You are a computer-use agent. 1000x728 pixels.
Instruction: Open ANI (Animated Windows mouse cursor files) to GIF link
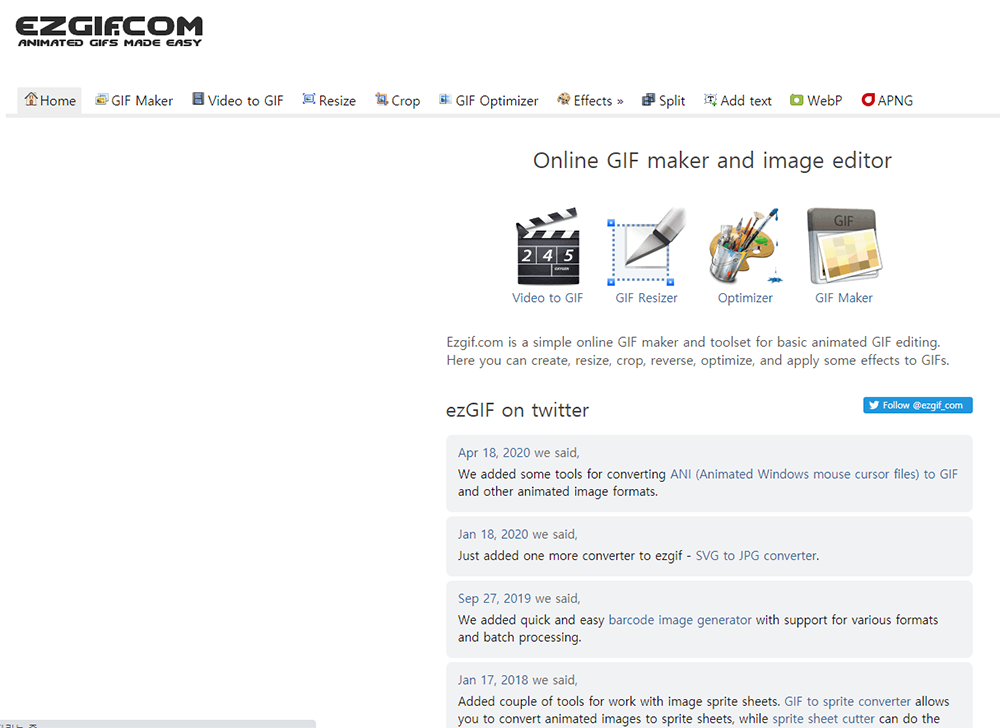(814, 474)
